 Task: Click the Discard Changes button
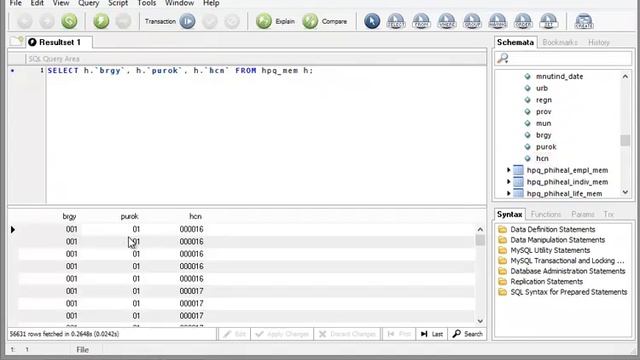pos(347,334)
